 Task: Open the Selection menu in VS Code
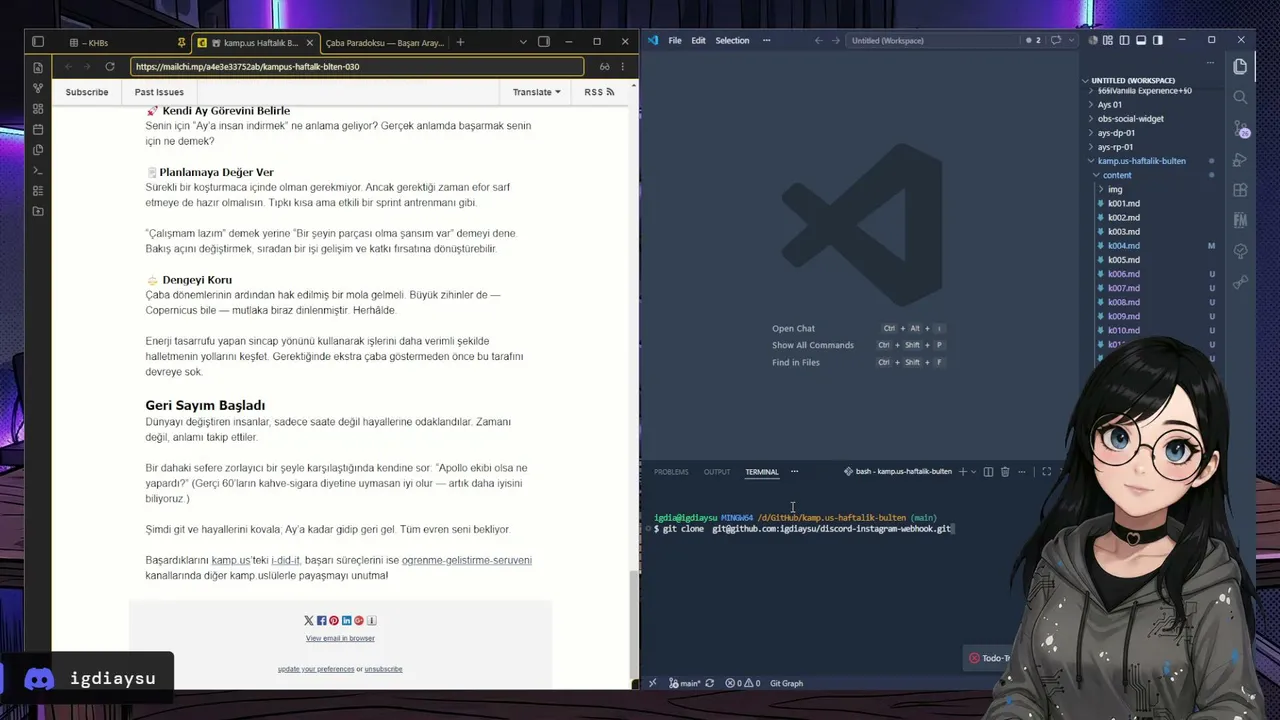pos(732,41)
